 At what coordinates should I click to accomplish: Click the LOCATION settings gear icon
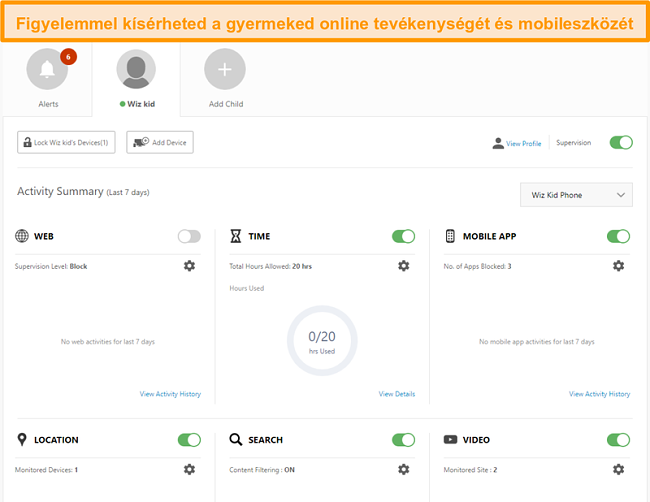tap(189, 469)
